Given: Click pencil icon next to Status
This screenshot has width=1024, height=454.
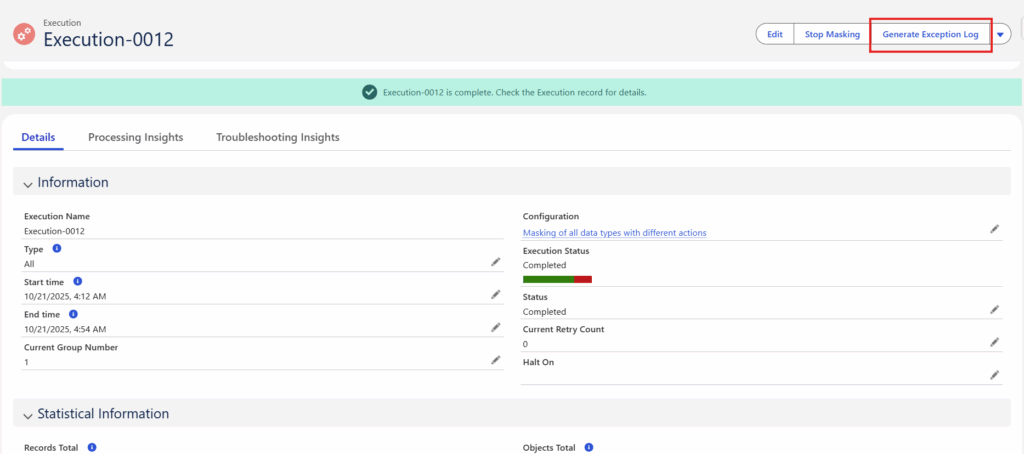Looking at the screenshot, I should tap(994, 310).
